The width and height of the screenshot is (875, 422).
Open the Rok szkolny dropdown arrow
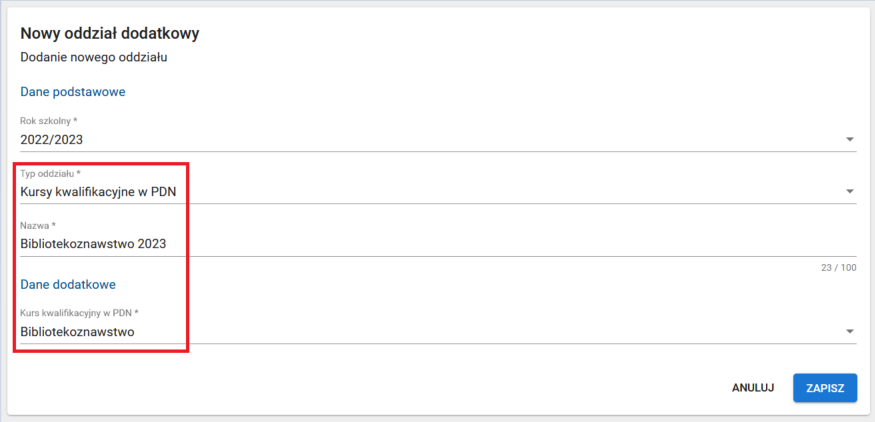[x=849, y=140]
